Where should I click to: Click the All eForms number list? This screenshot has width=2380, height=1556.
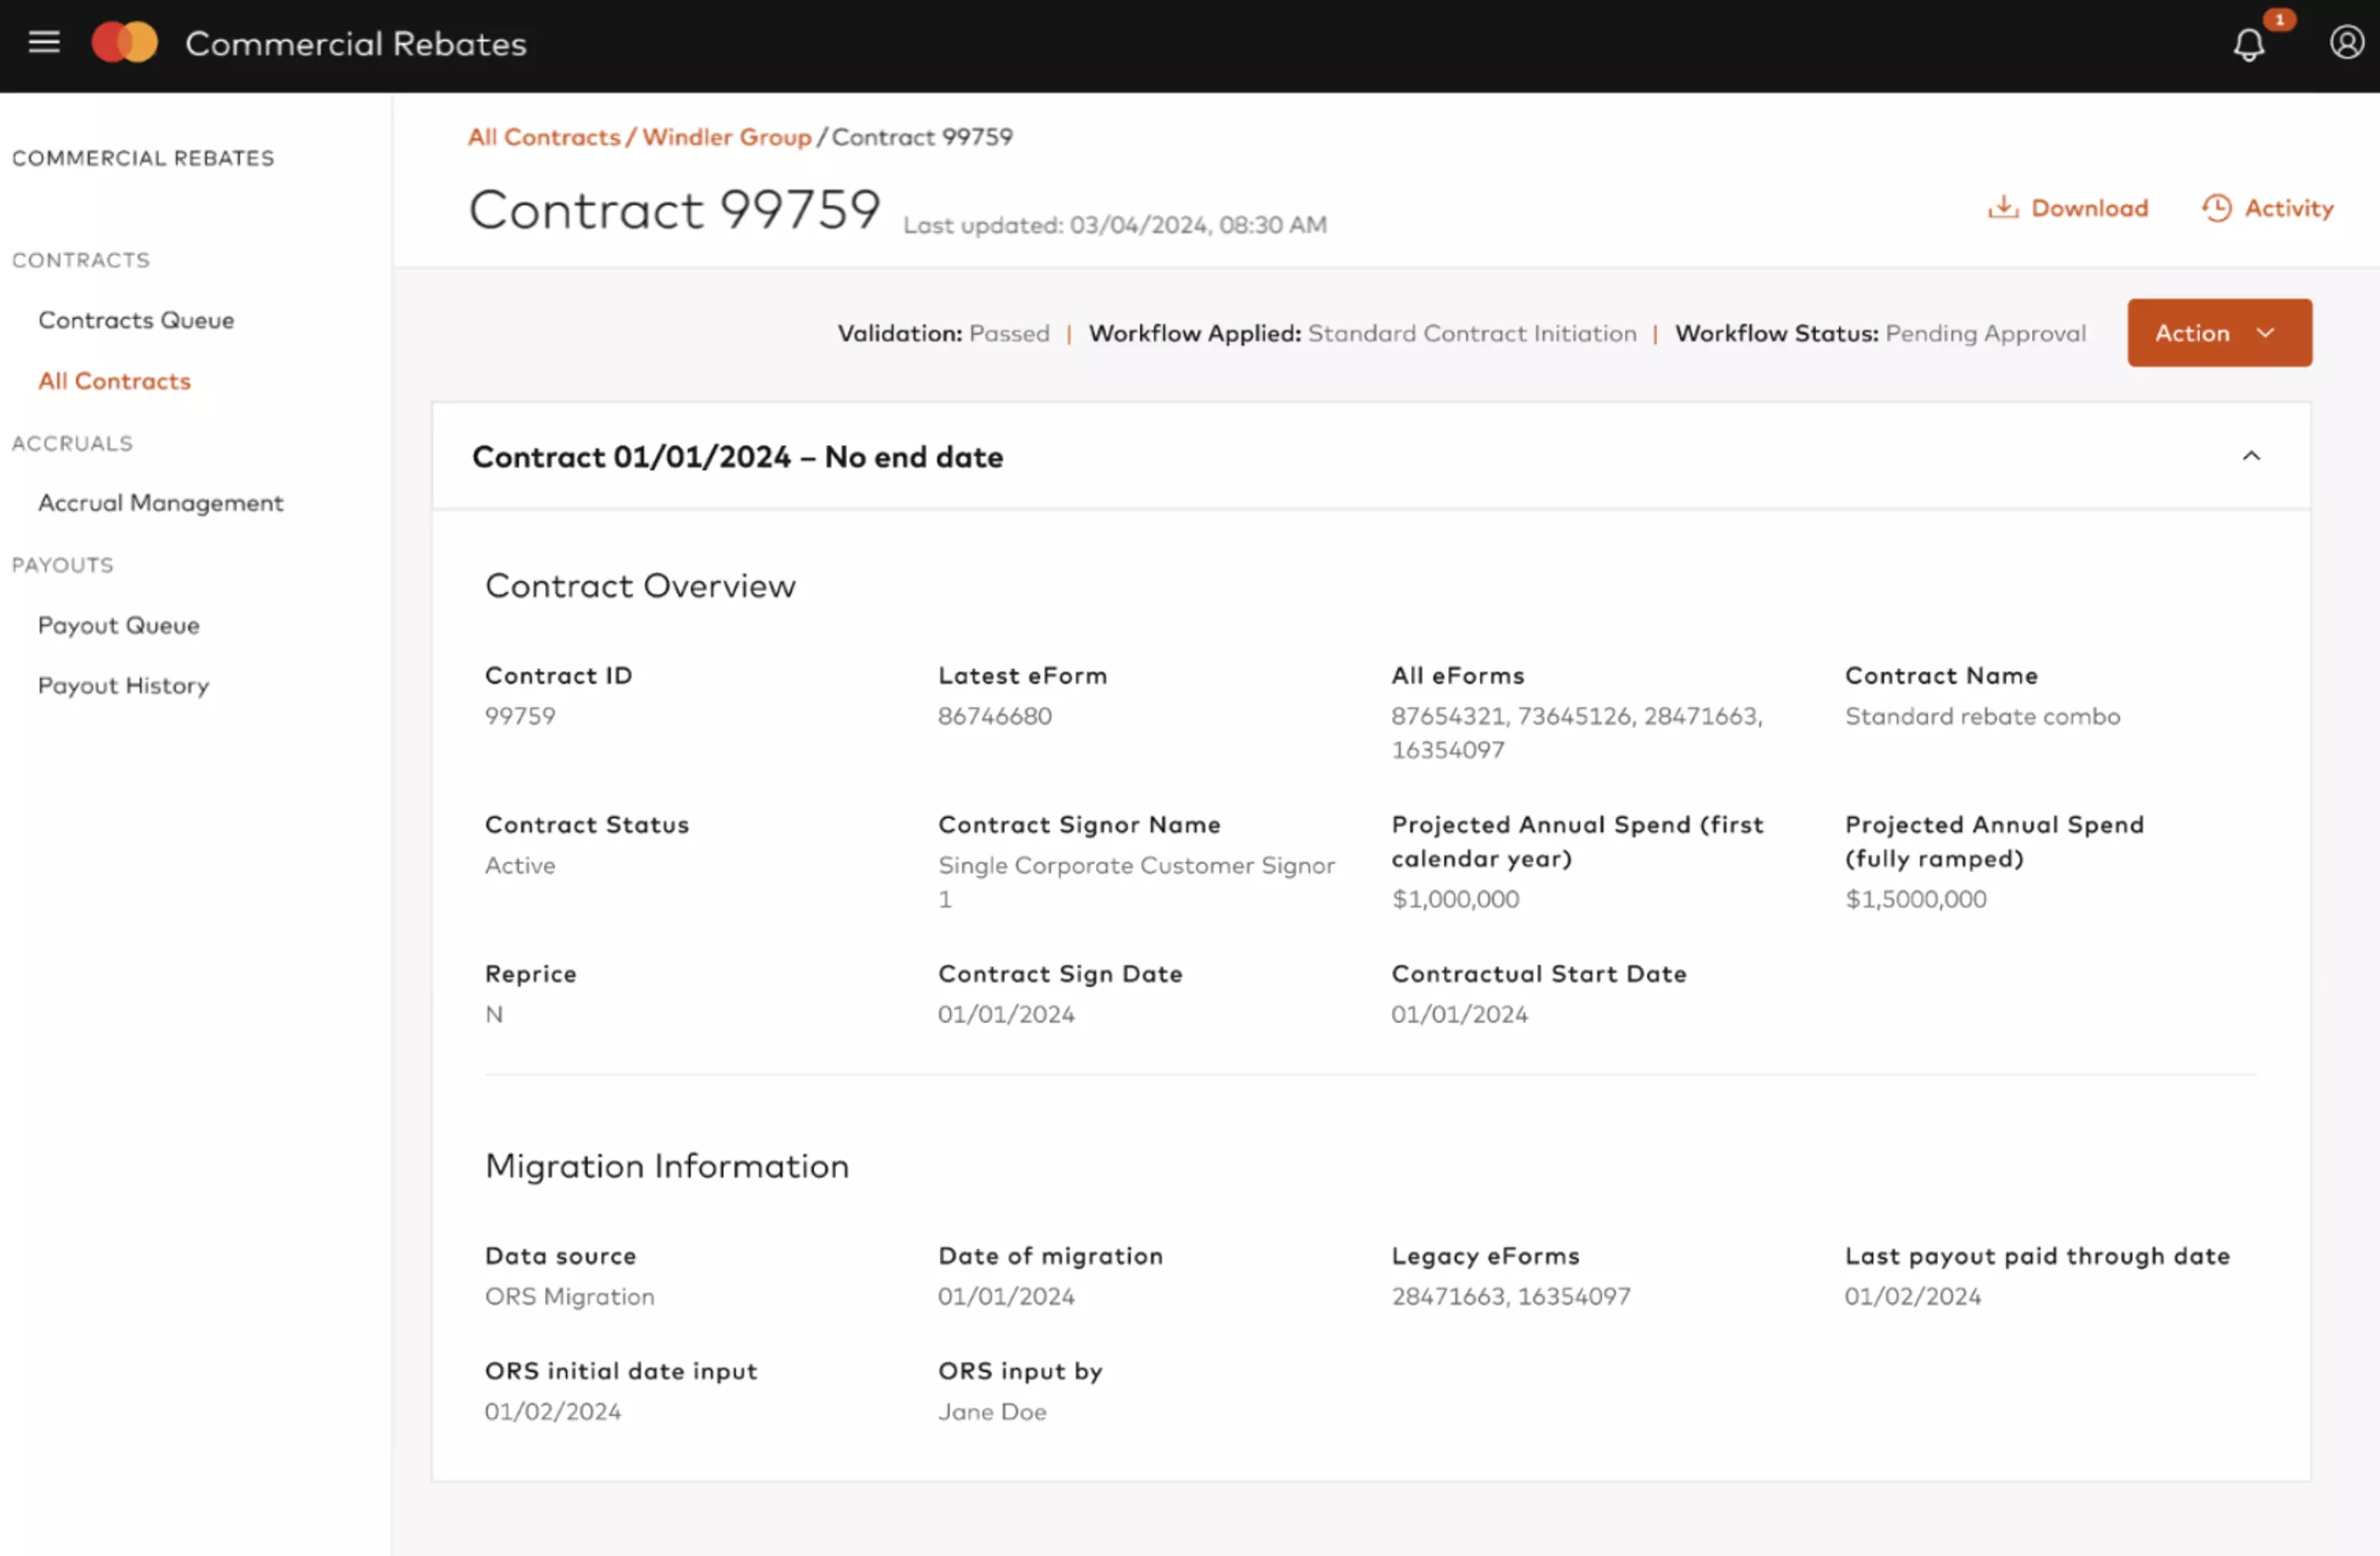click(x=1577, y=733)
